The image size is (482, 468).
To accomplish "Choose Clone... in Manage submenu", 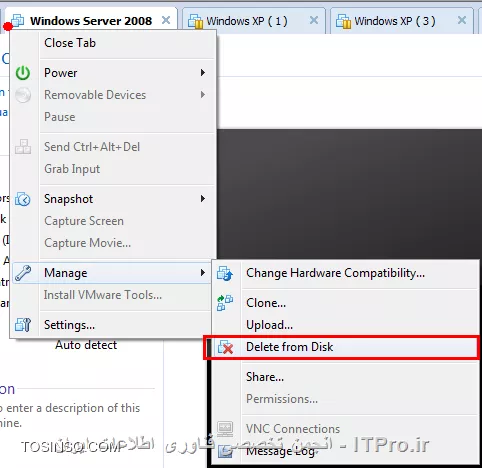I will pyautogui.click(x=345, y=303).
